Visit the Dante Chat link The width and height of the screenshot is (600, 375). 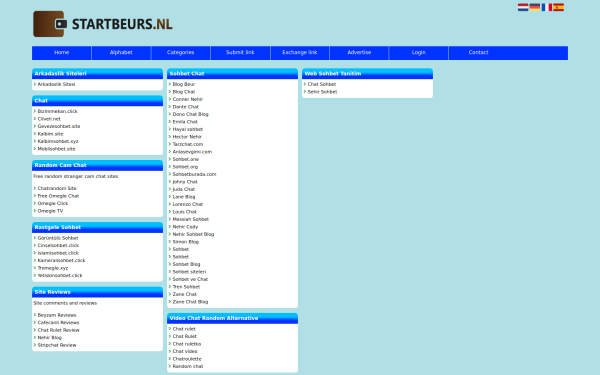pyautogui.click(x=186, y=107)
